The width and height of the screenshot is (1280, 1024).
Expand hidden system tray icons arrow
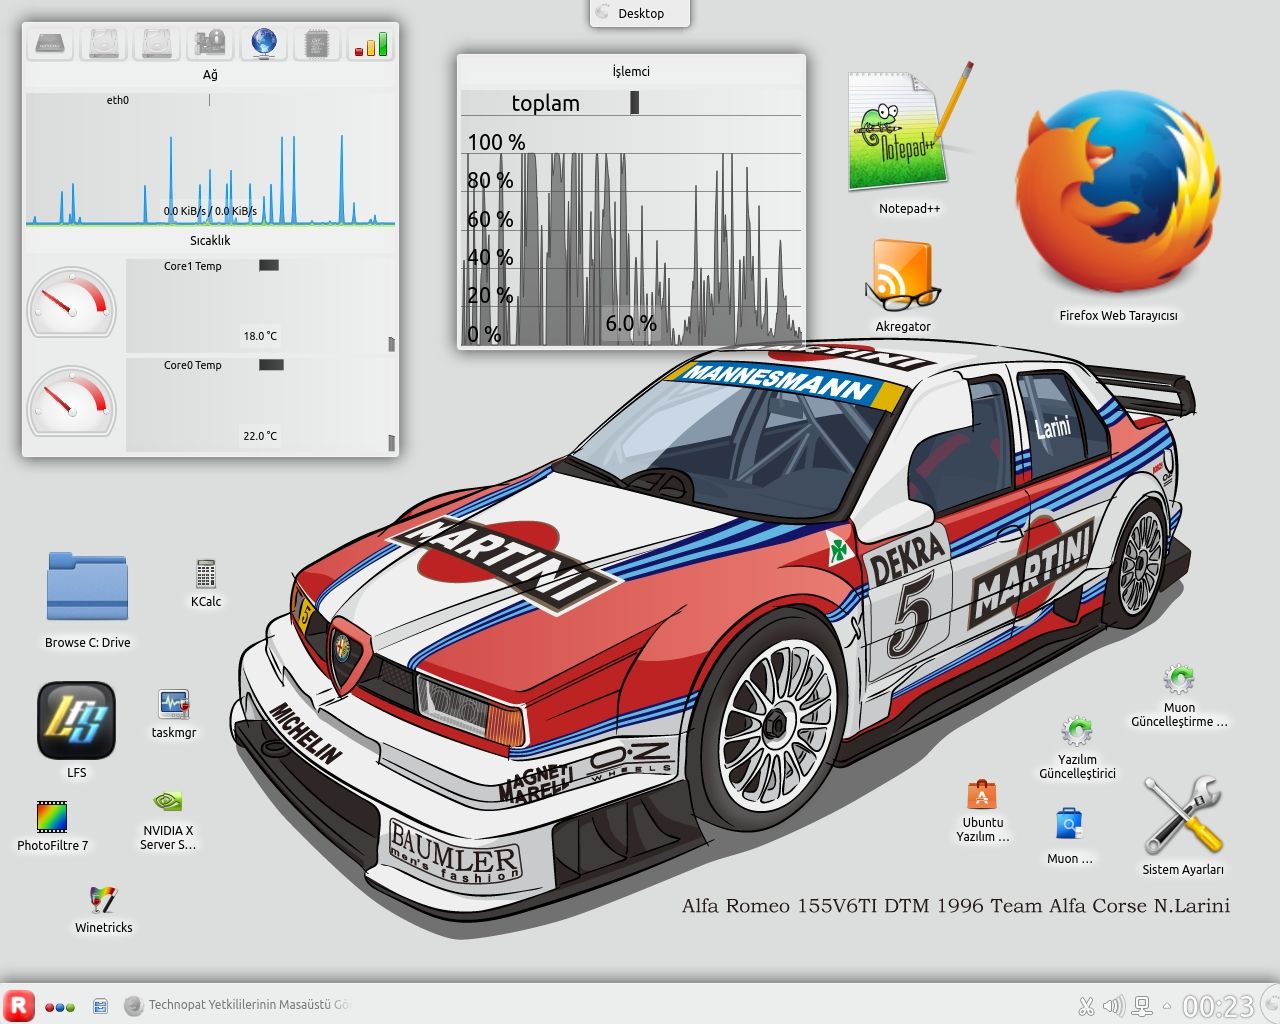point(1166,1006)
